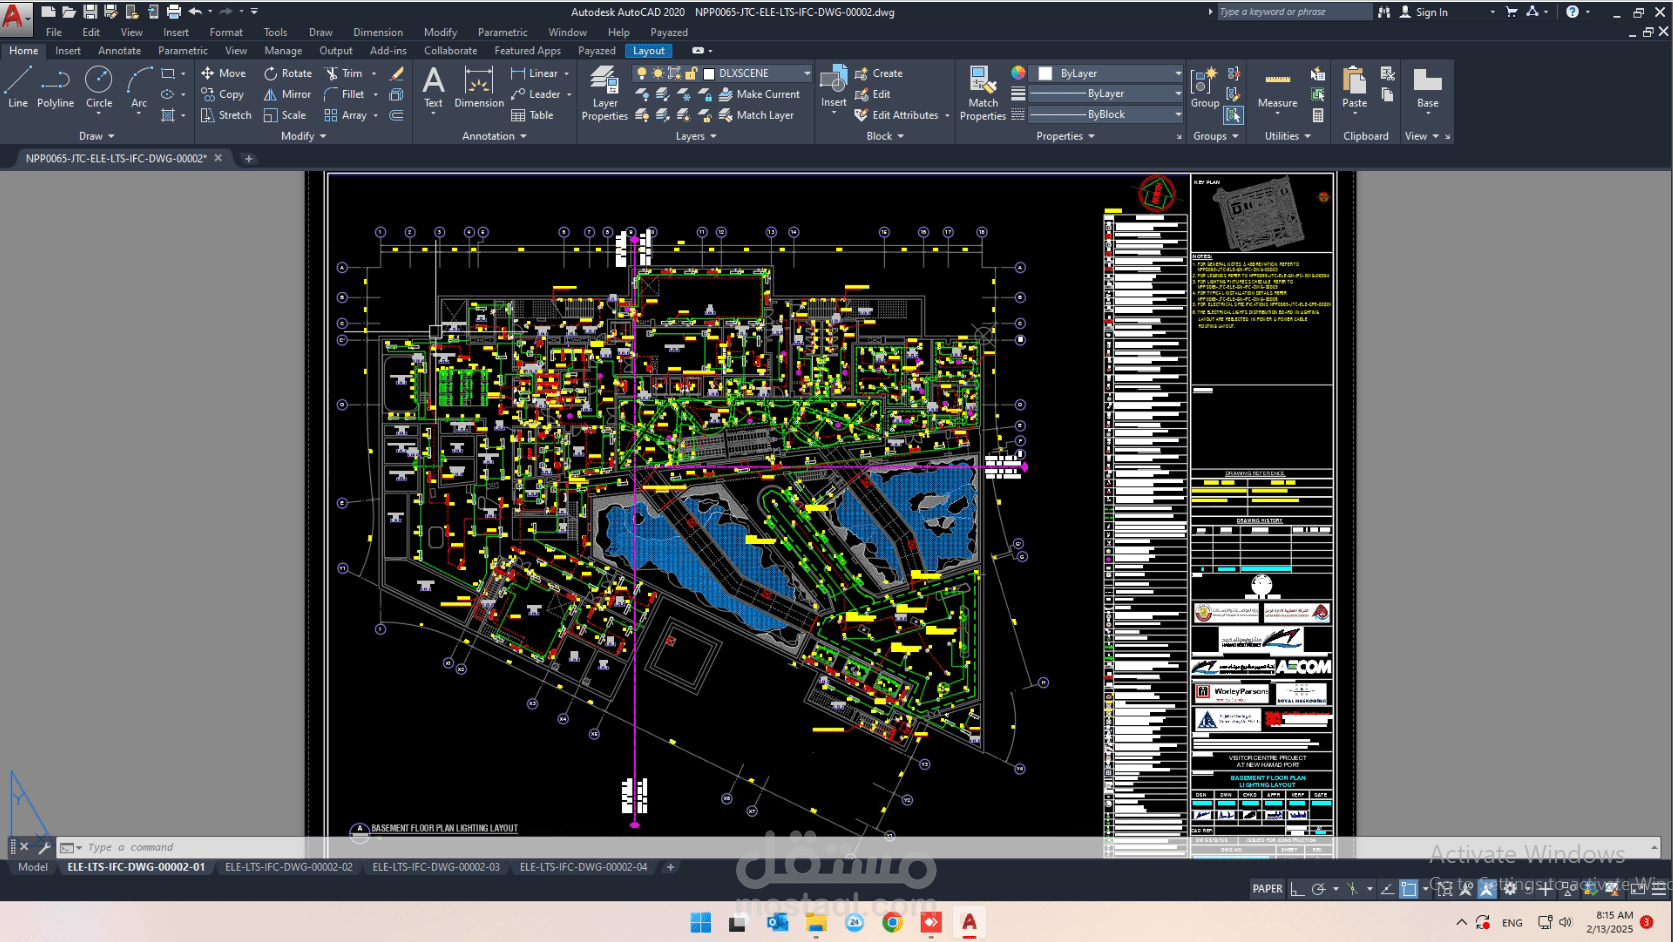Click the Plot printer icon in quick access

[x=174, y=12]
